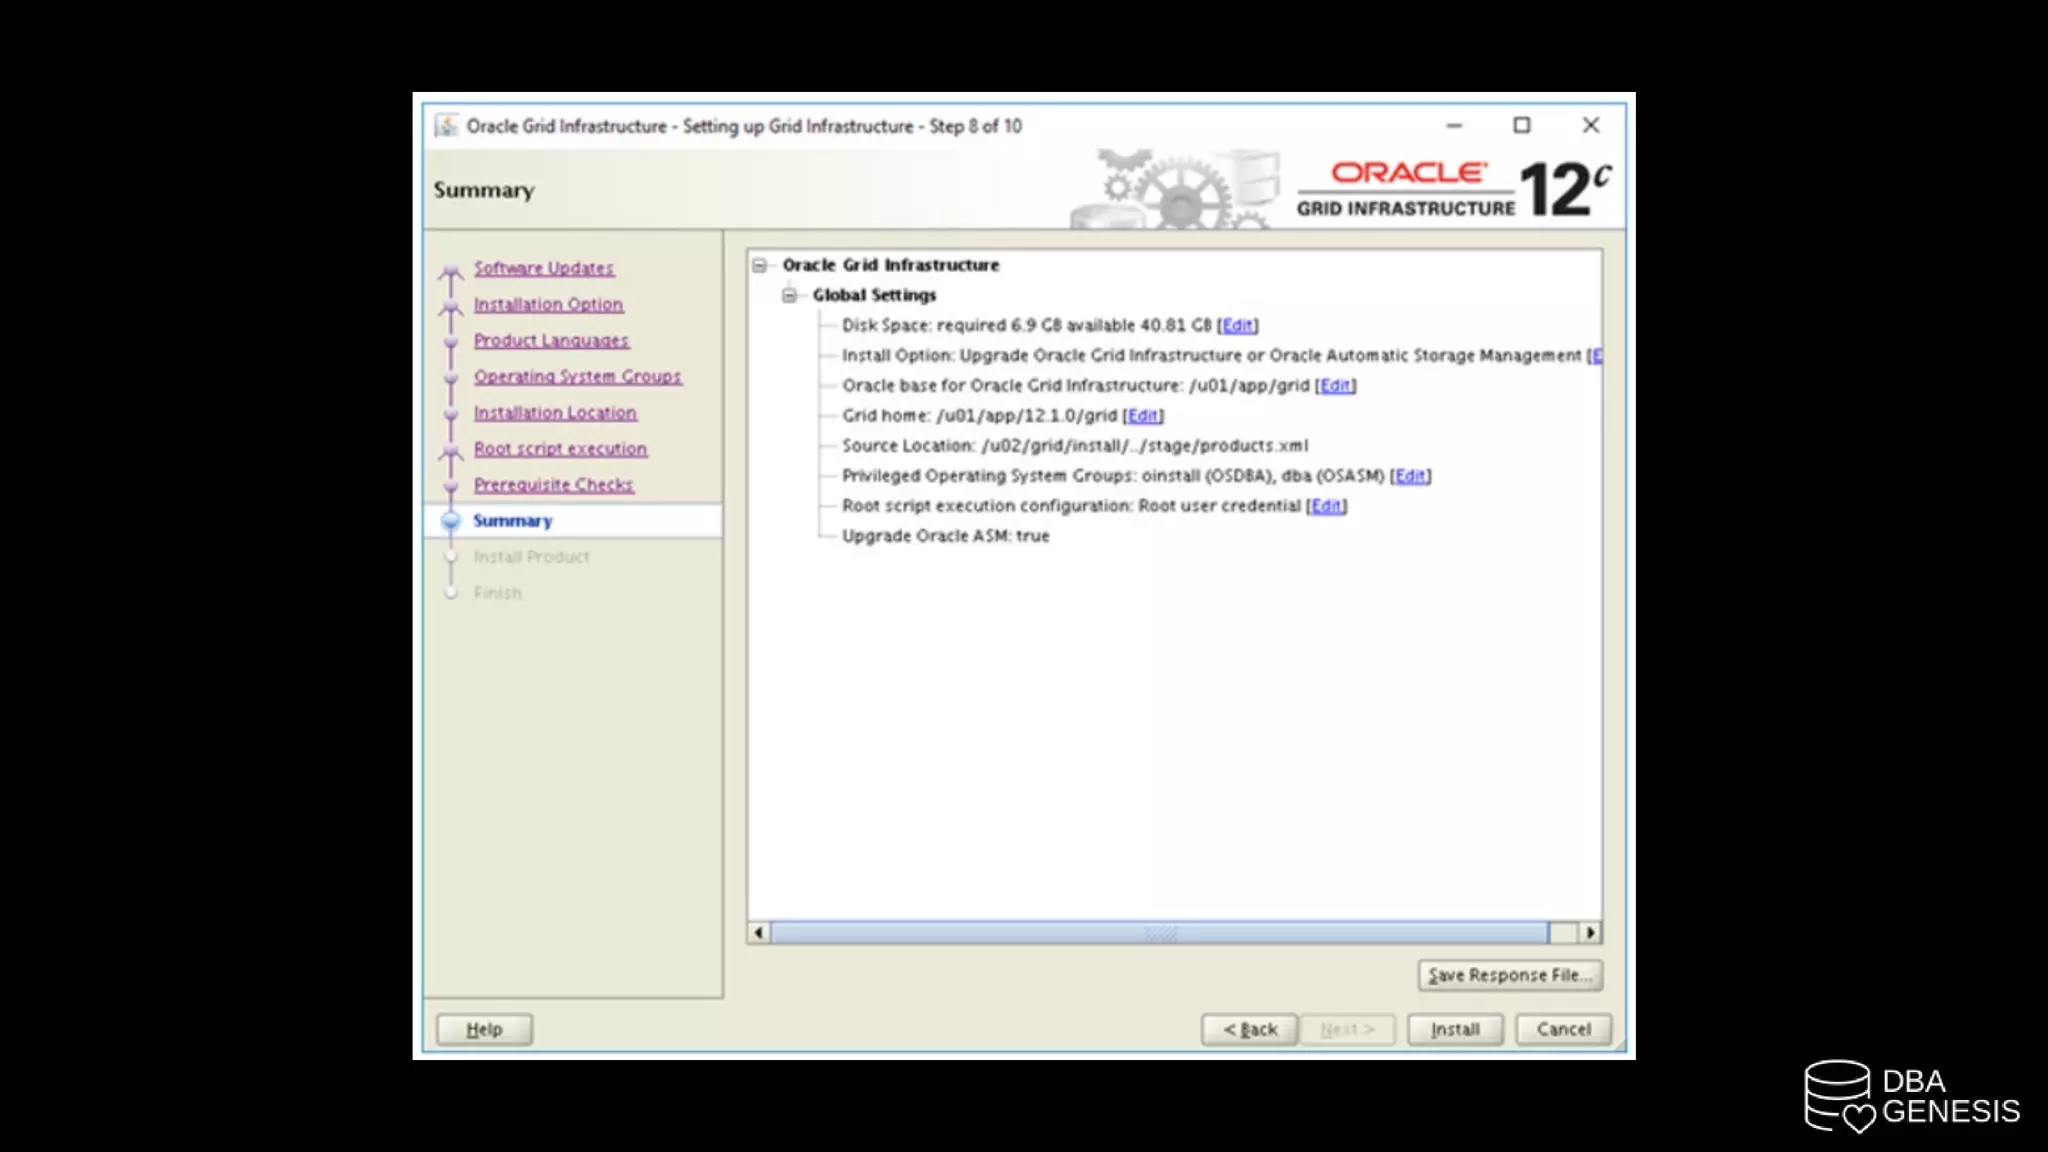The image size is (2048, 1152).
Task: Go to the Installation Option step
Action: click(x=548, y=304)
